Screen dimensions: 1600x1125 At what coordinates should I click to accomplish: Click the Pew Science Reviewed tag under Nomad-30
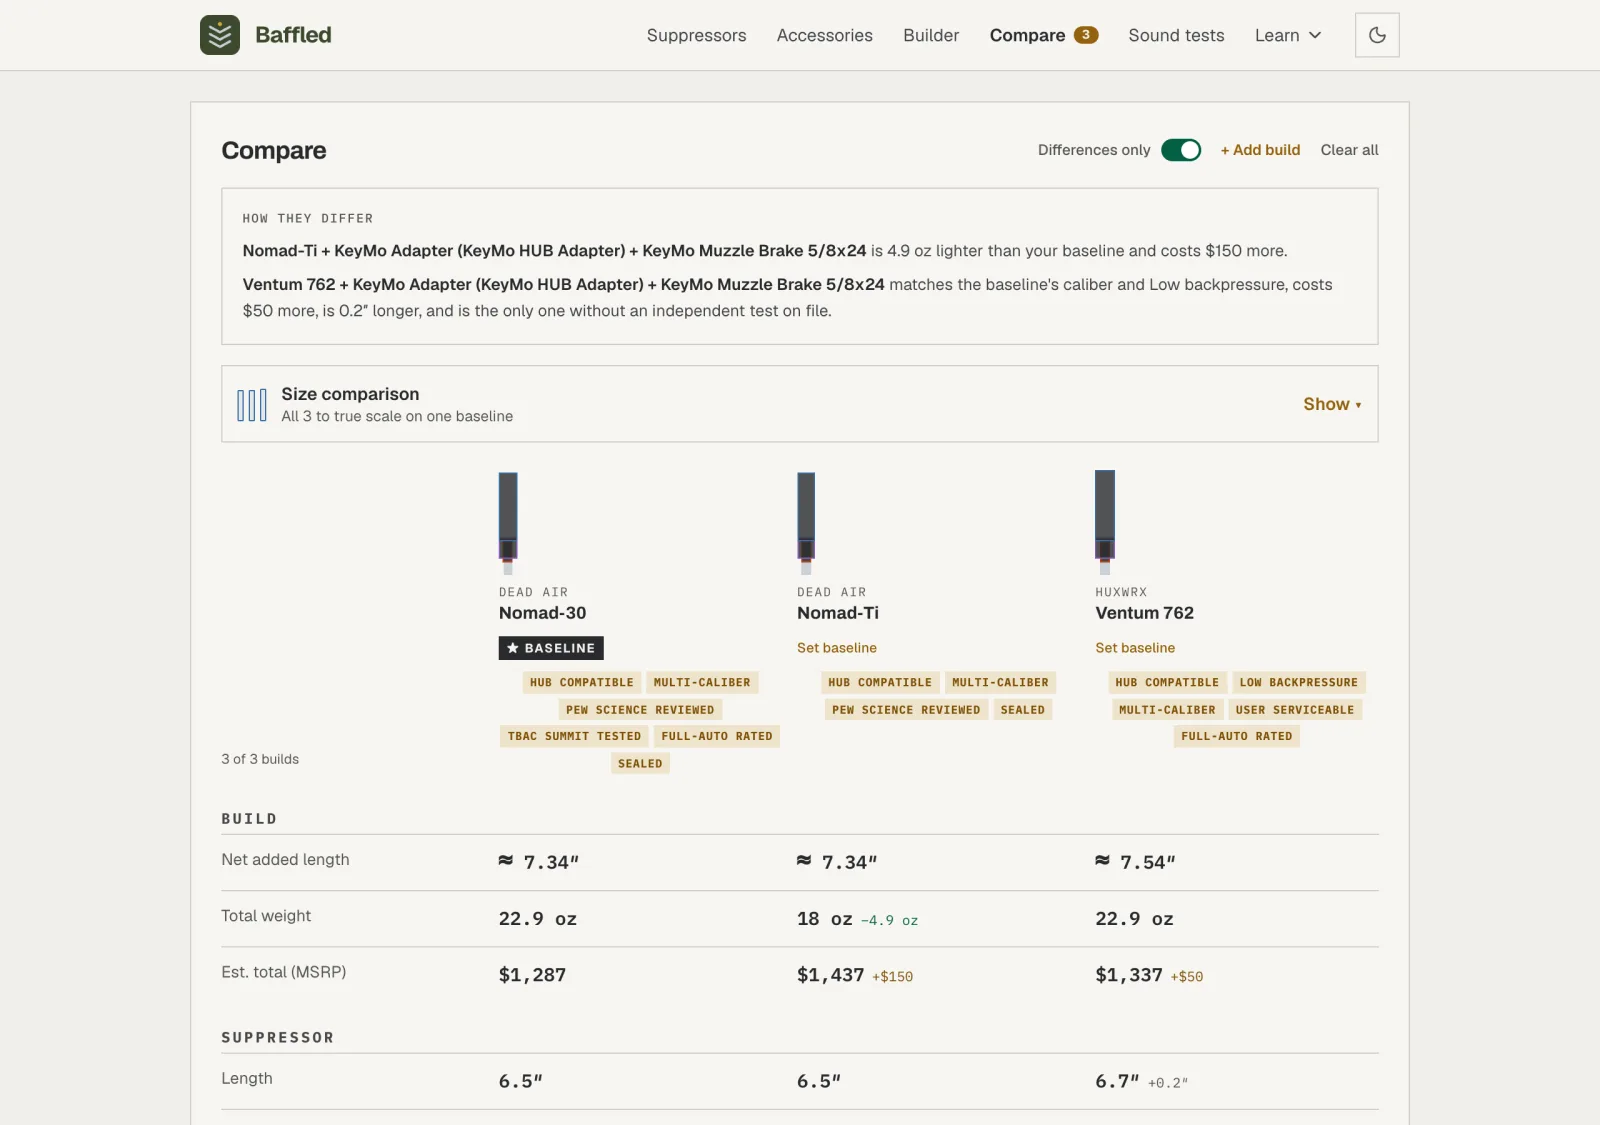[x=640, y=710]
